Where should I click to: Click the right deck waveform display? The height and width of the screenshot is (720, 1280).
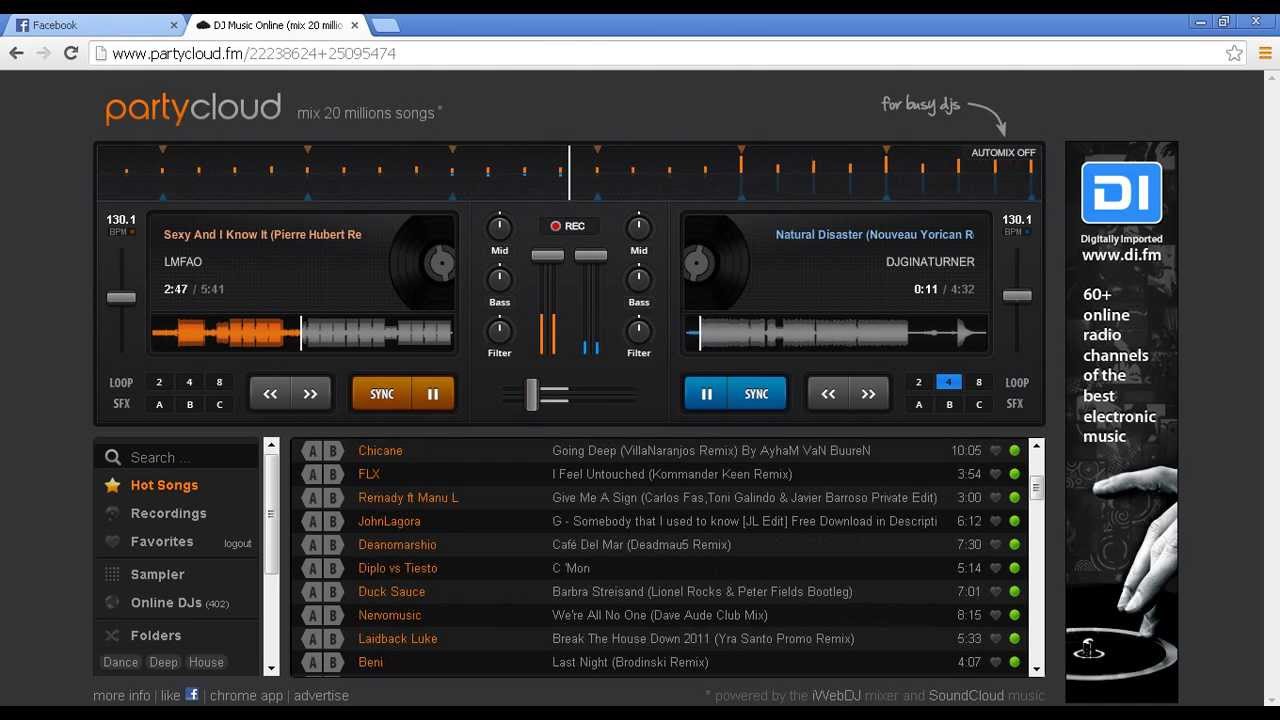(836, 333)
